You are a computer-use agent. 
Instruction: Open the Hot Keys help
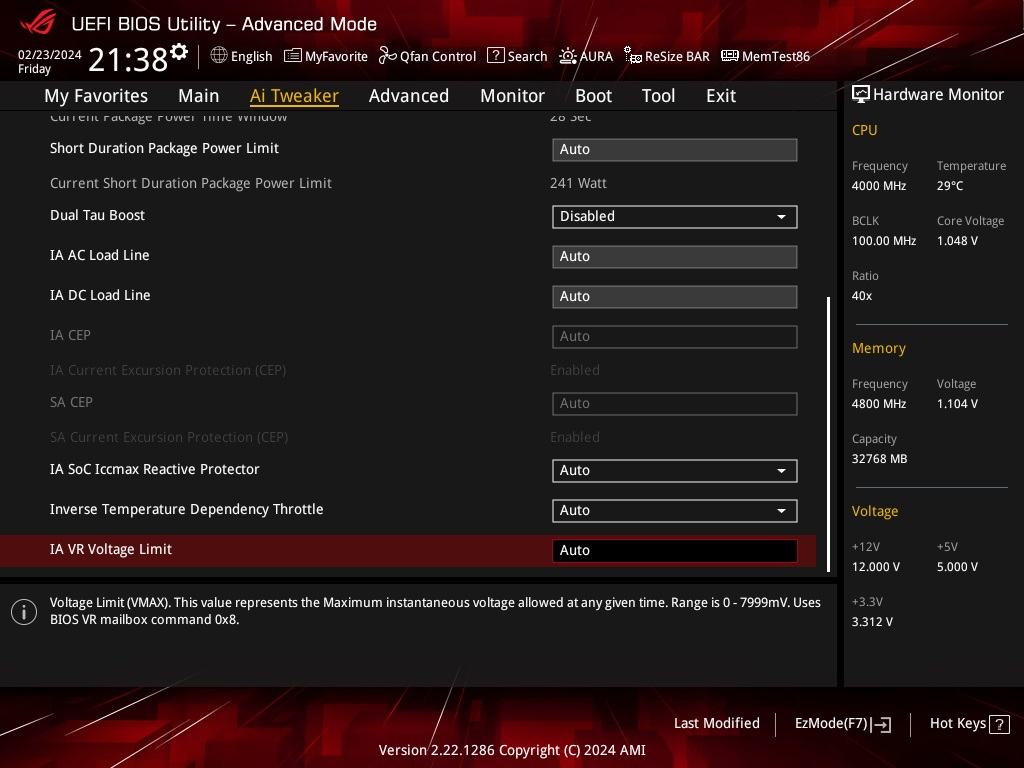969,724
